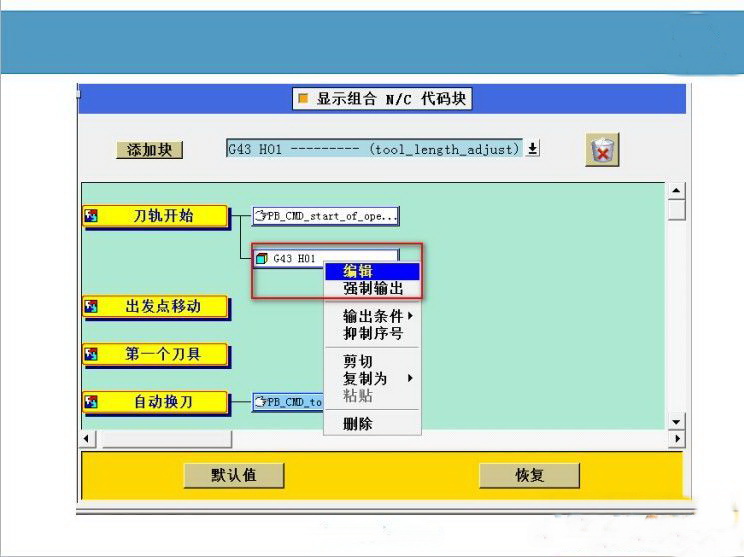Click the vertical scrollbar up arrow
The height and width of the screenshot is (557, 744).
pyautogui.click(x=677, y=191)
